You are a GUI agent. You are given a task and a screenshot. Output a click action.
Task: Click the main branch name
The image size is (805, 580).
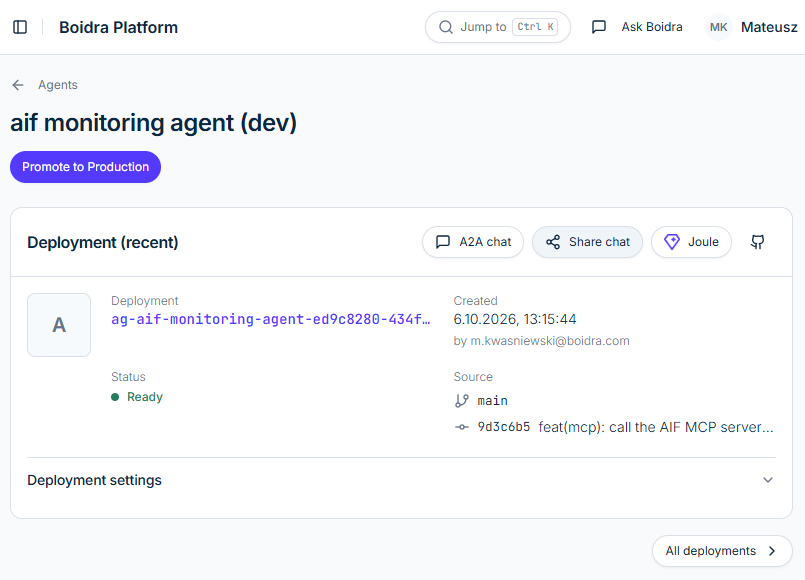tap(492, 401)
